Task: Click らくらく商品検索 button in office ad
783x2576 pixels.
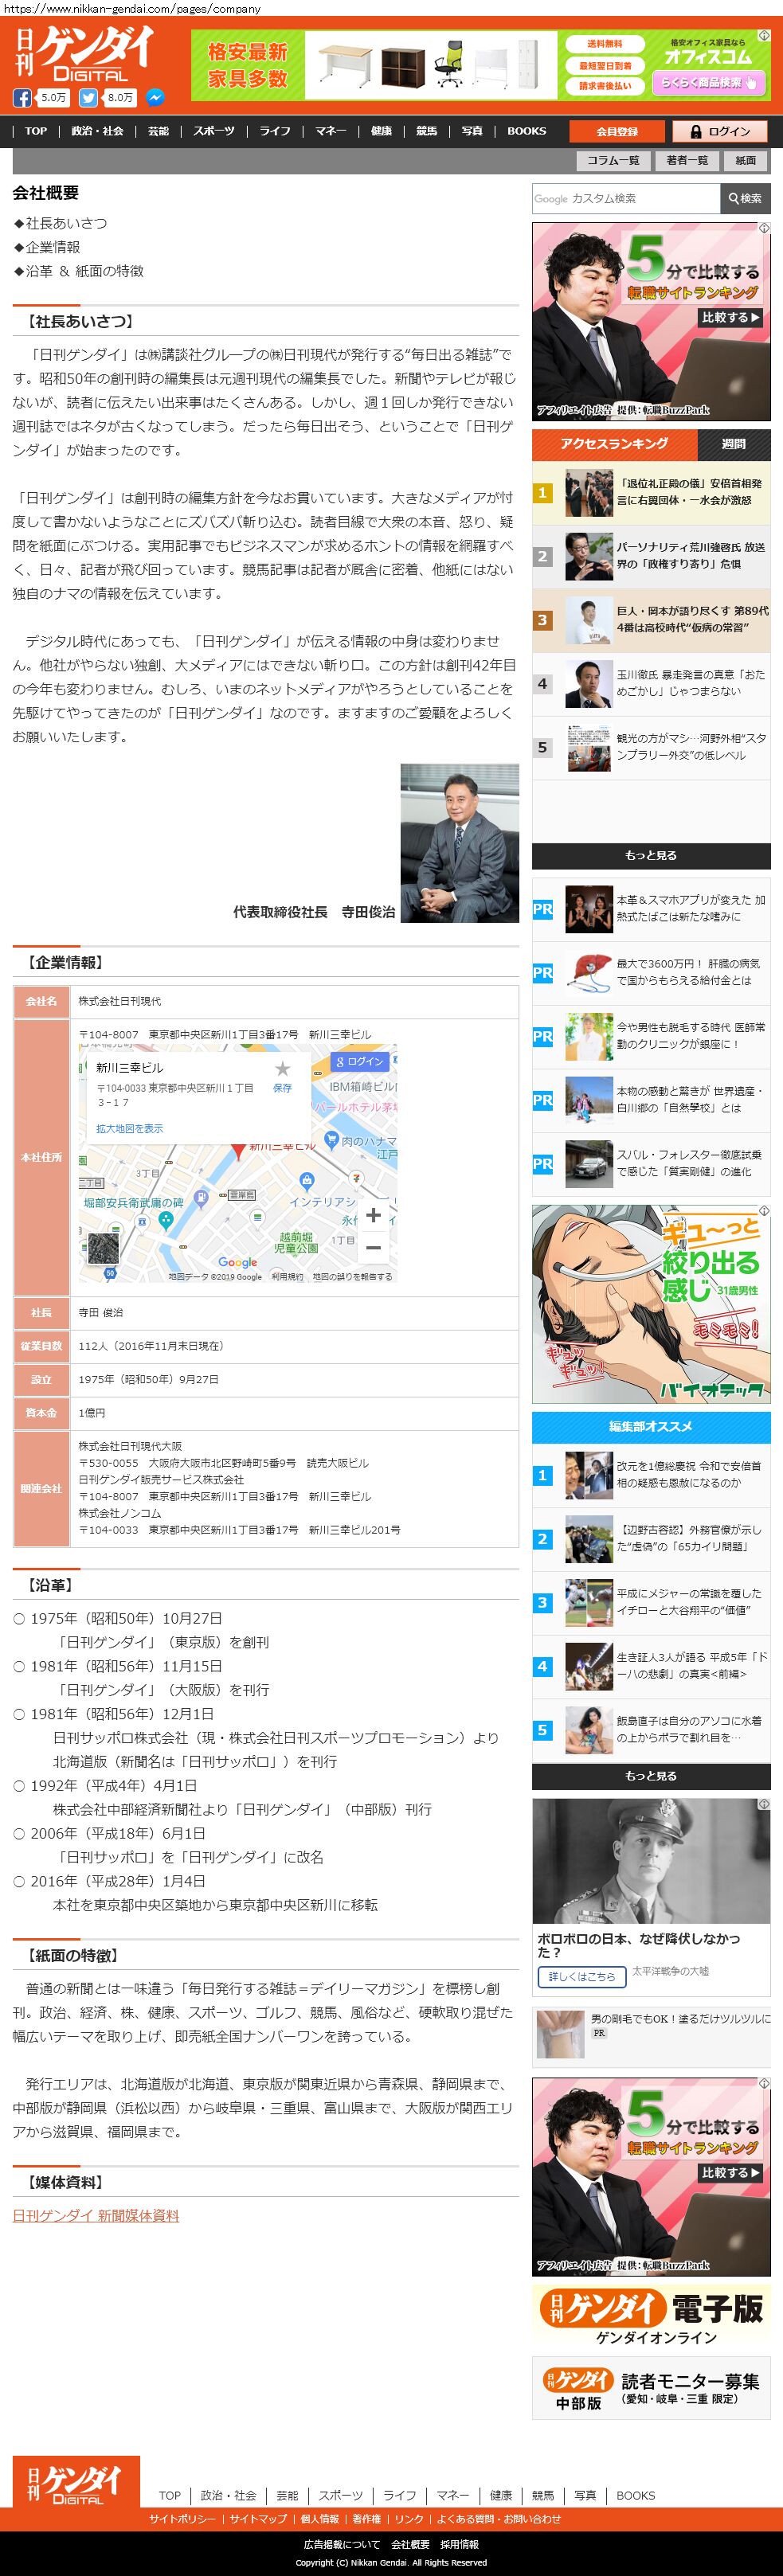Action: [709, 82]
